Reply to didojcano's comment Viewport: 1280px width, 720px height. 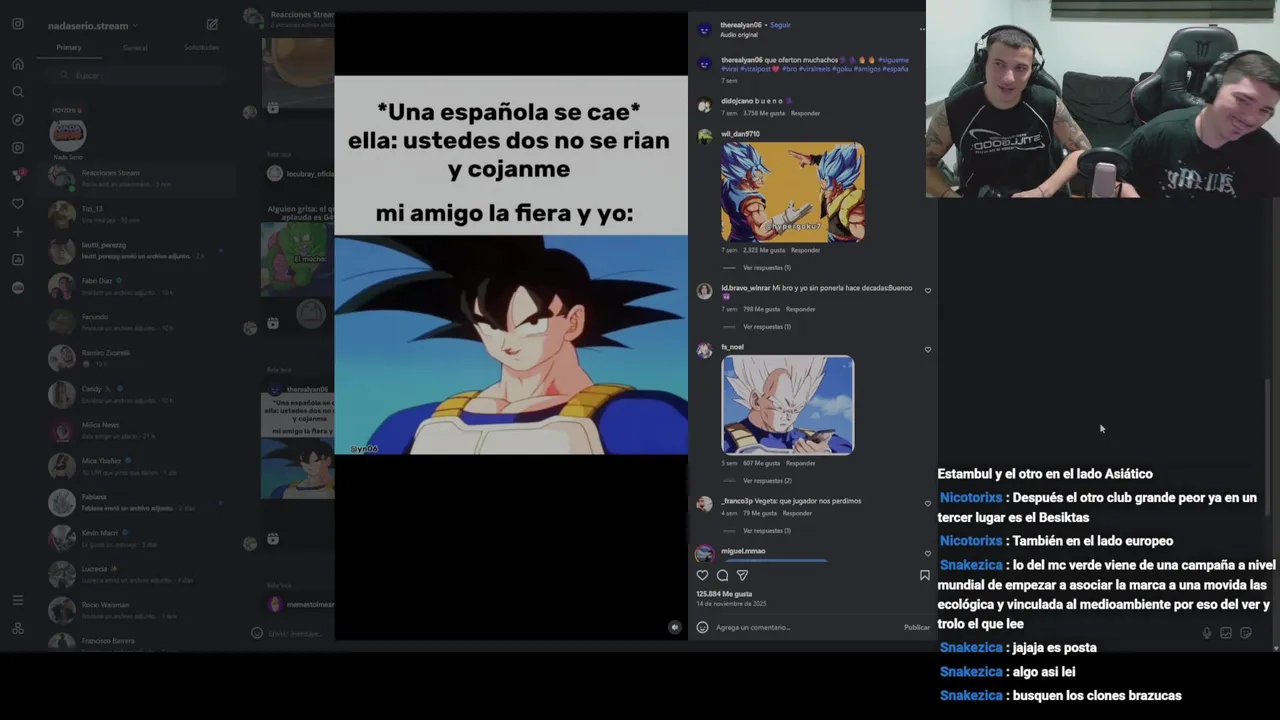(x=805, y=113)
